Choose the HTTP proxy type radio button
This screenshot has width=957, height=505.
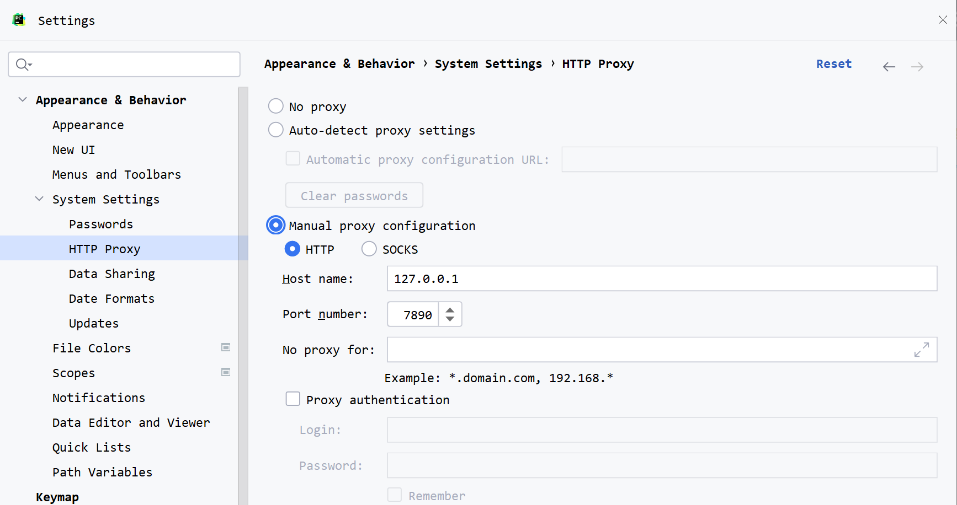pos(292,249)
